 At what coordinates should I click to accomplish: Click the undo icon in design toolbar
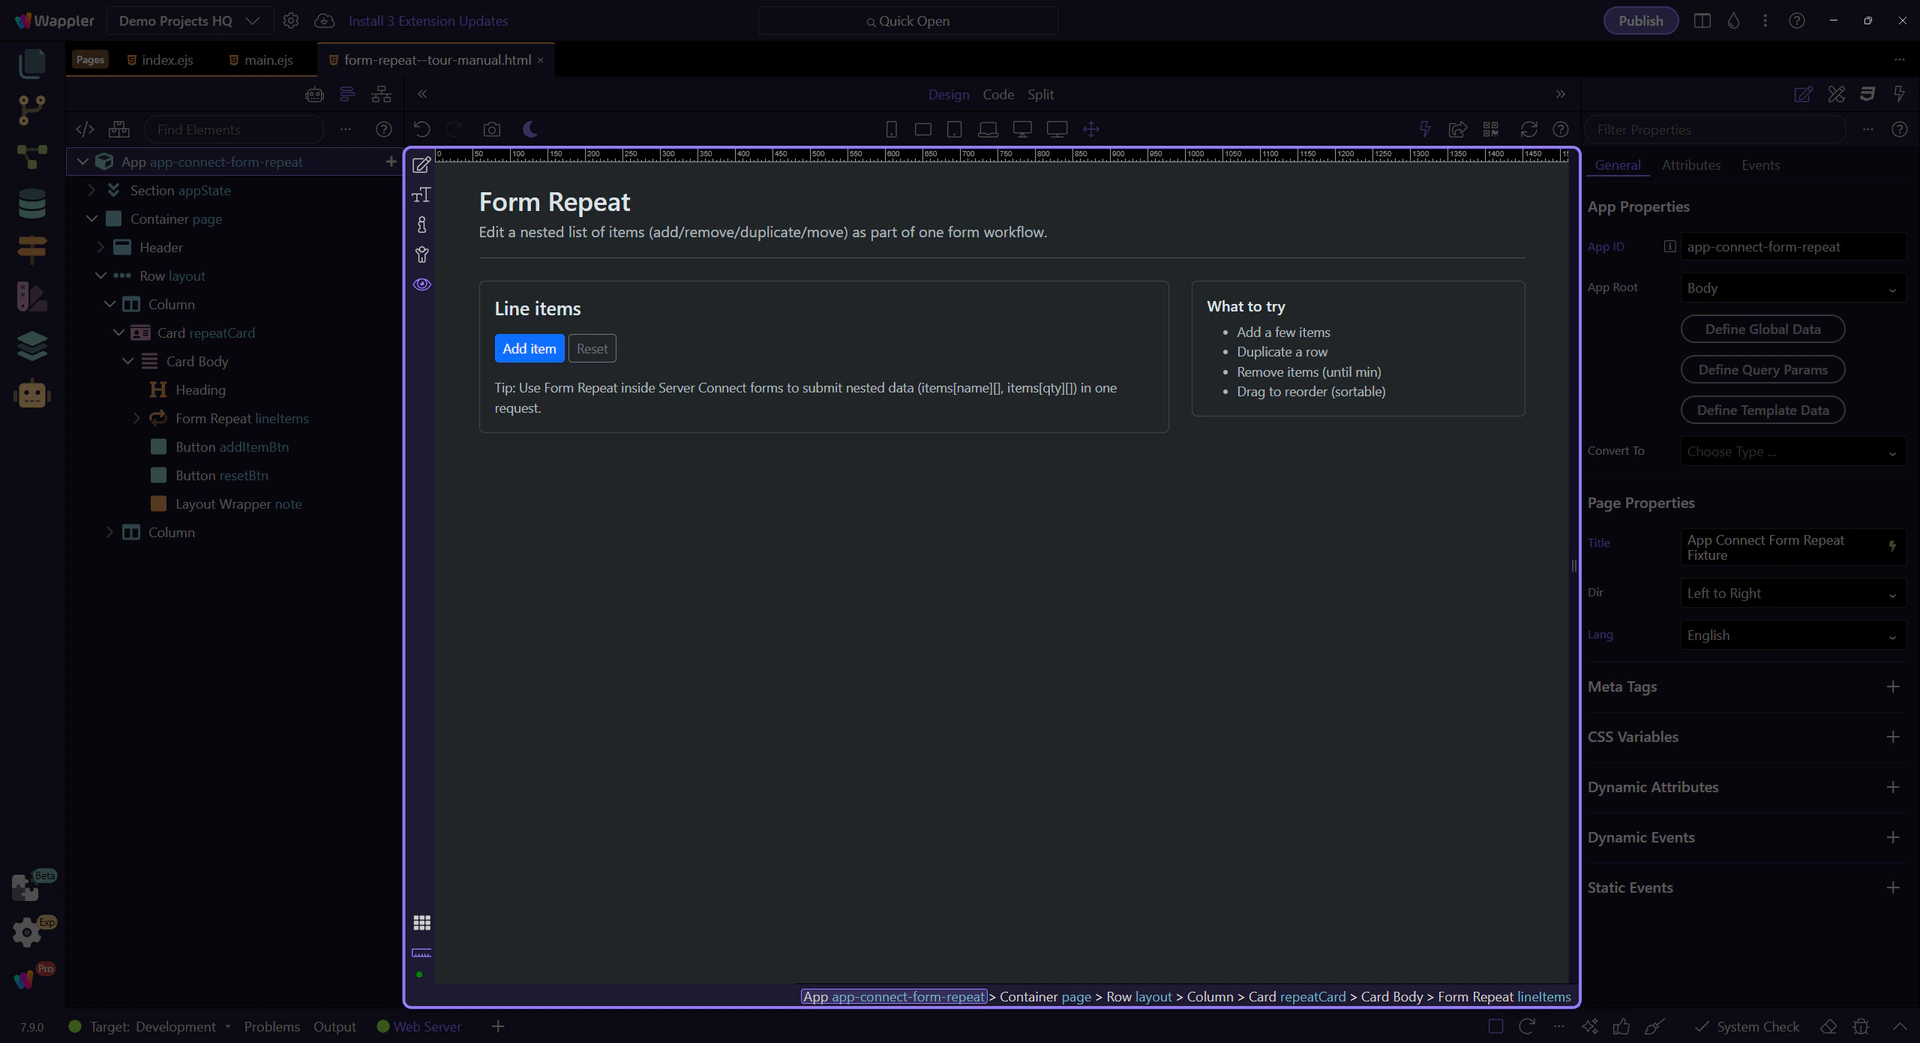tap(422, 129)
